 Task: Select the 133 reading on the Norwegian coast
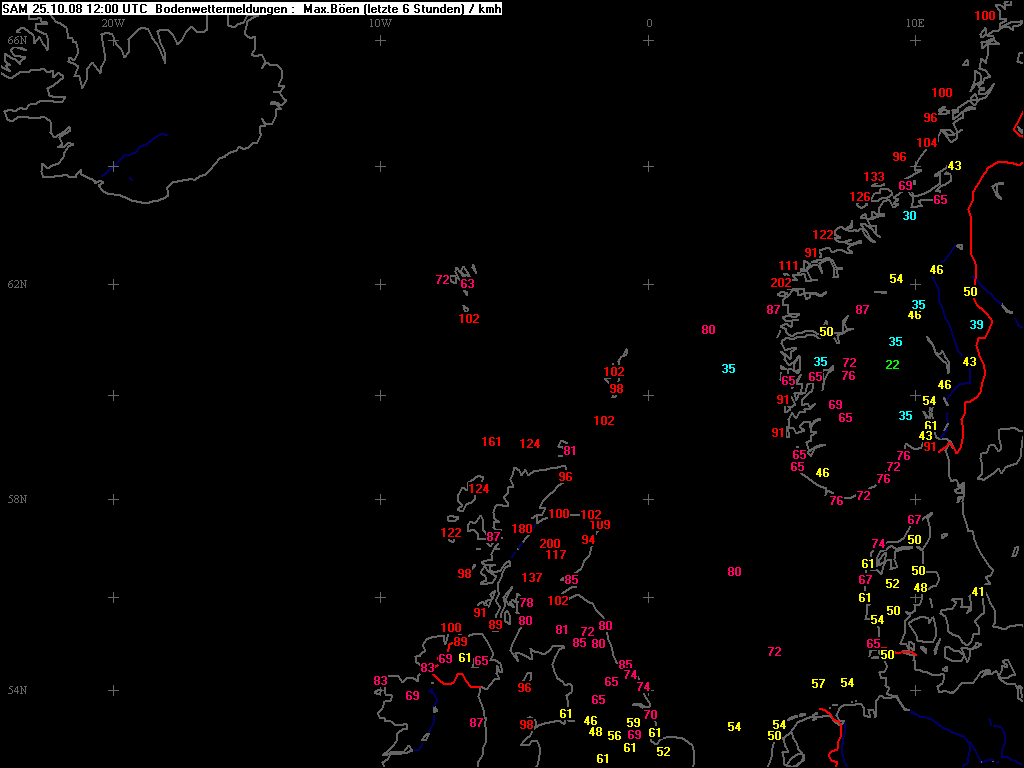[x=874, y=177]
